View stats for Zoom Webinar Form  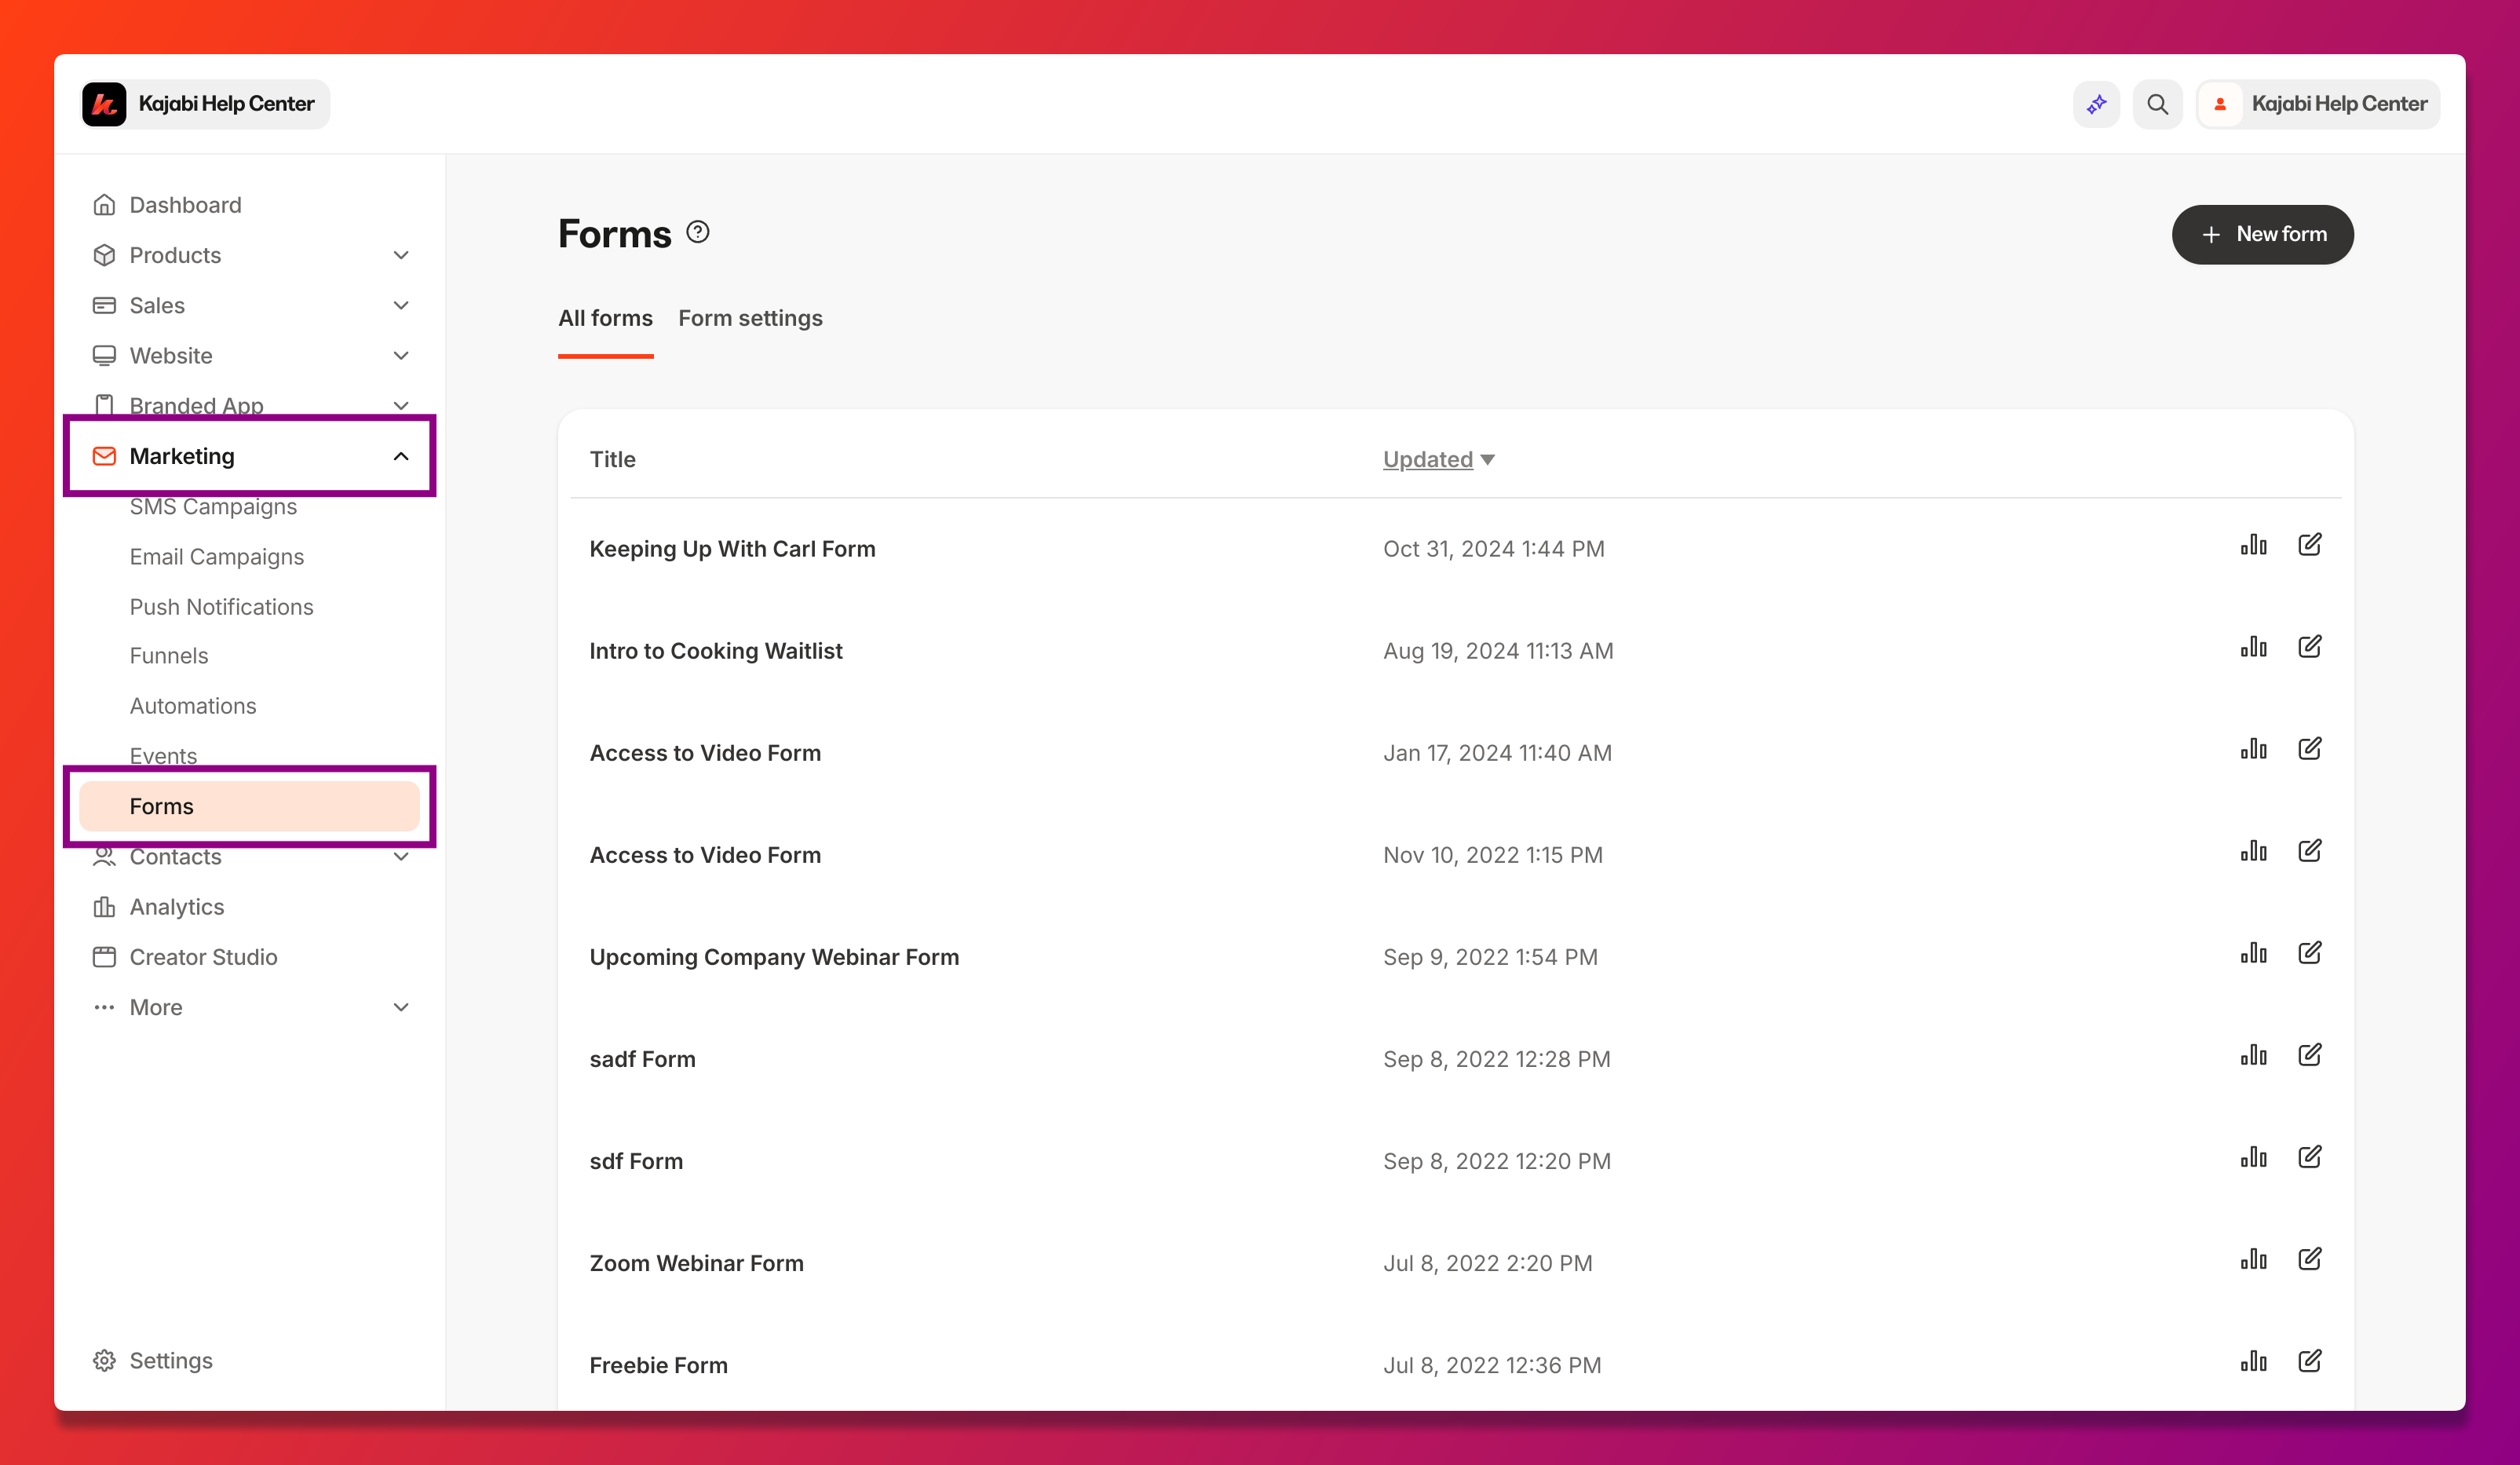coord(2253,1259)
